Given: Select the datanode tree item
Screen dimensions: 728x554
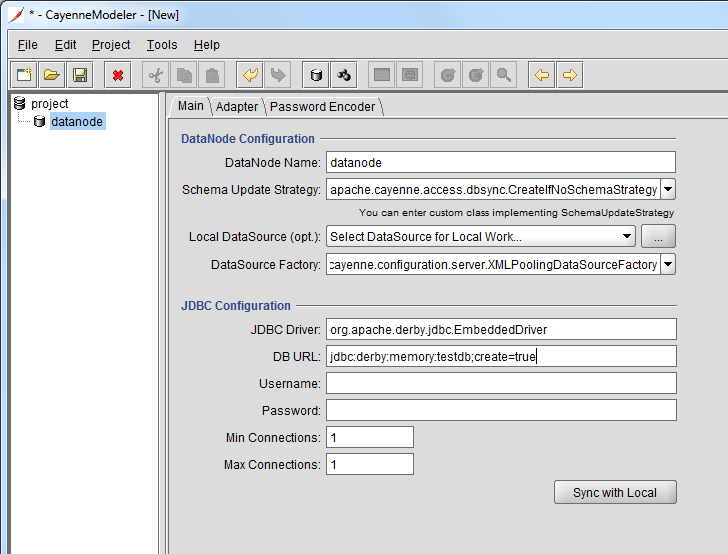Looking at the screenshot, I should (x=77, y=121).
